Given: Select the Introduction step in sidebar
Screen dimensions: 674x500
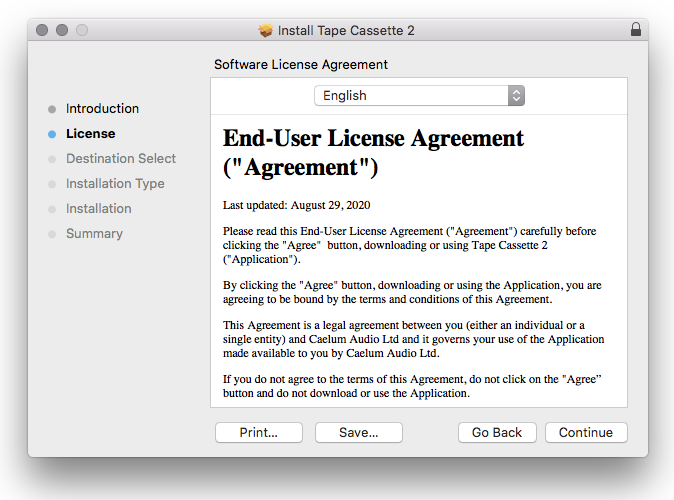Looking at the screenshot, I should 102,108.
